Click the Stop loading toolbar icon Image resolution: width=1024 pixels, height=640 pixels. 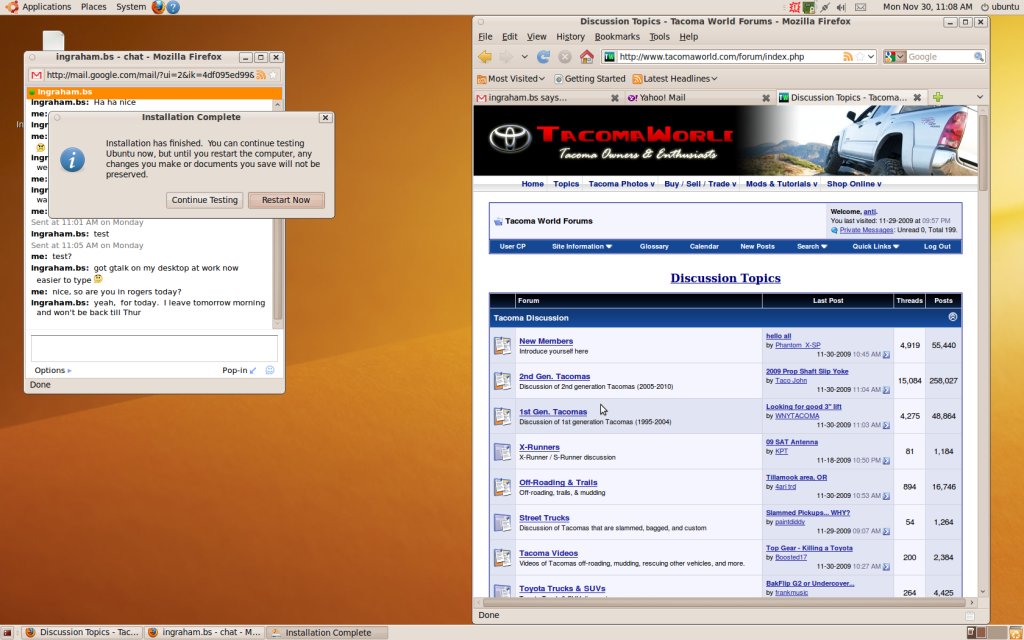coord(565,57)
